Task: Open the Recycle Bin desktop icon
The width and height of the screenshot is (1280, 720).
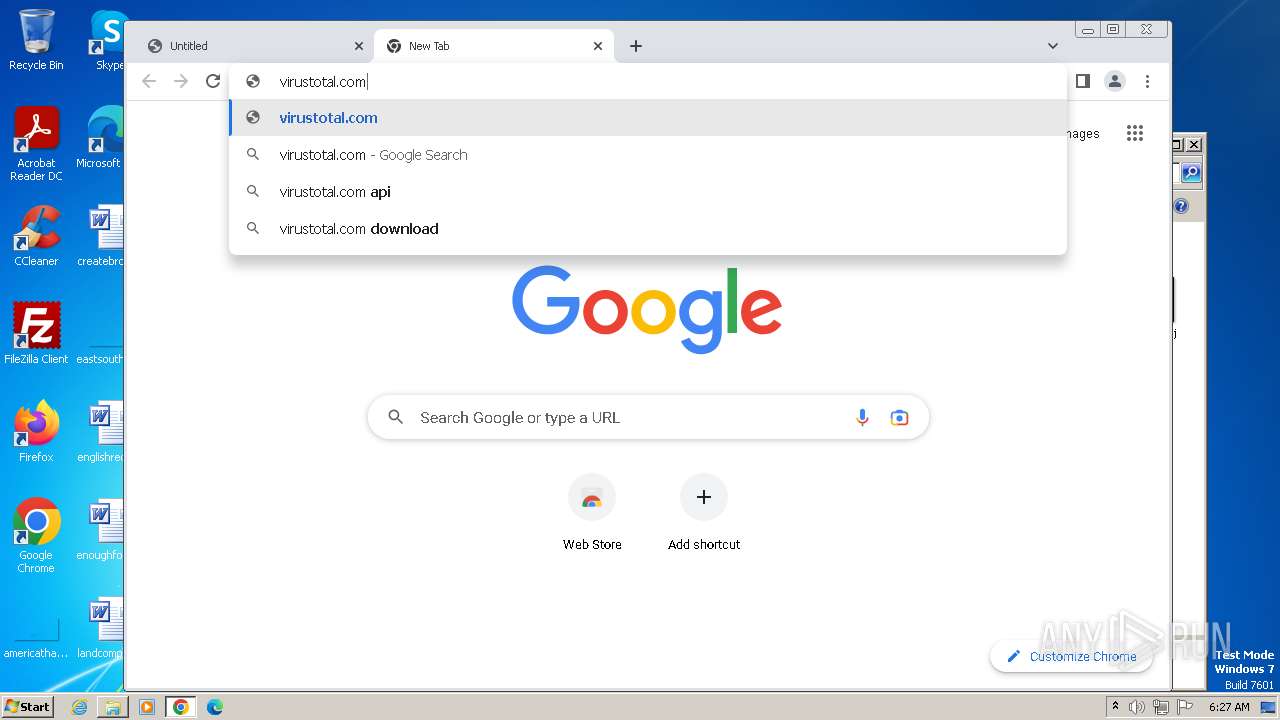Action: click(x=36, y=40)
